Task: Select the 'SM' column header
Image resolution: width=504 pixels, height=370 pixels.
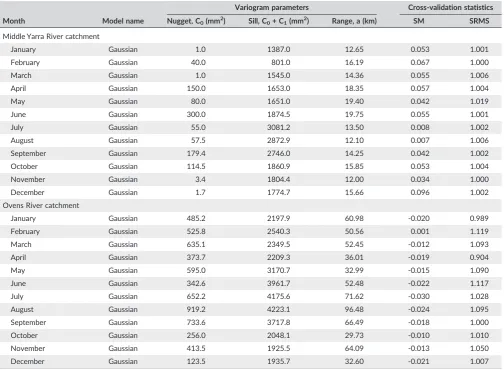Action: coord(419,21)
